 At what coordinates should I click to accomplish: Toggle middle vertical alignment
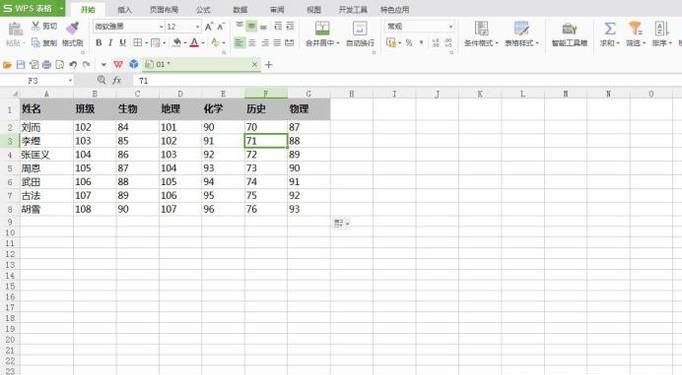251,26
